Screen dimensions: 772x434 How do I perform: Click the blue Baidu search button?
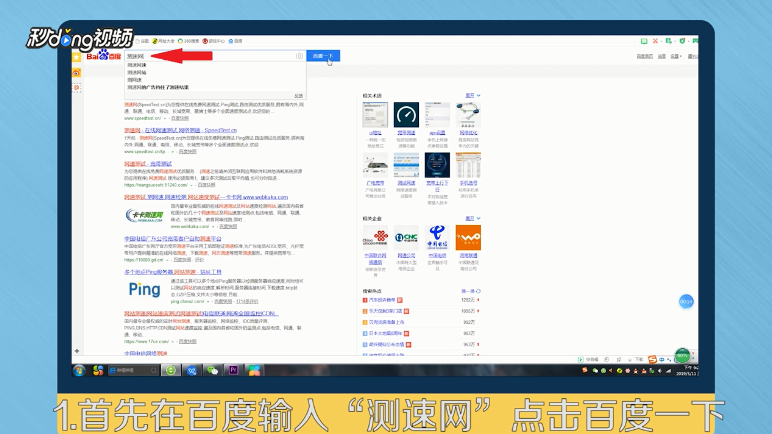(x=323, y=56)
